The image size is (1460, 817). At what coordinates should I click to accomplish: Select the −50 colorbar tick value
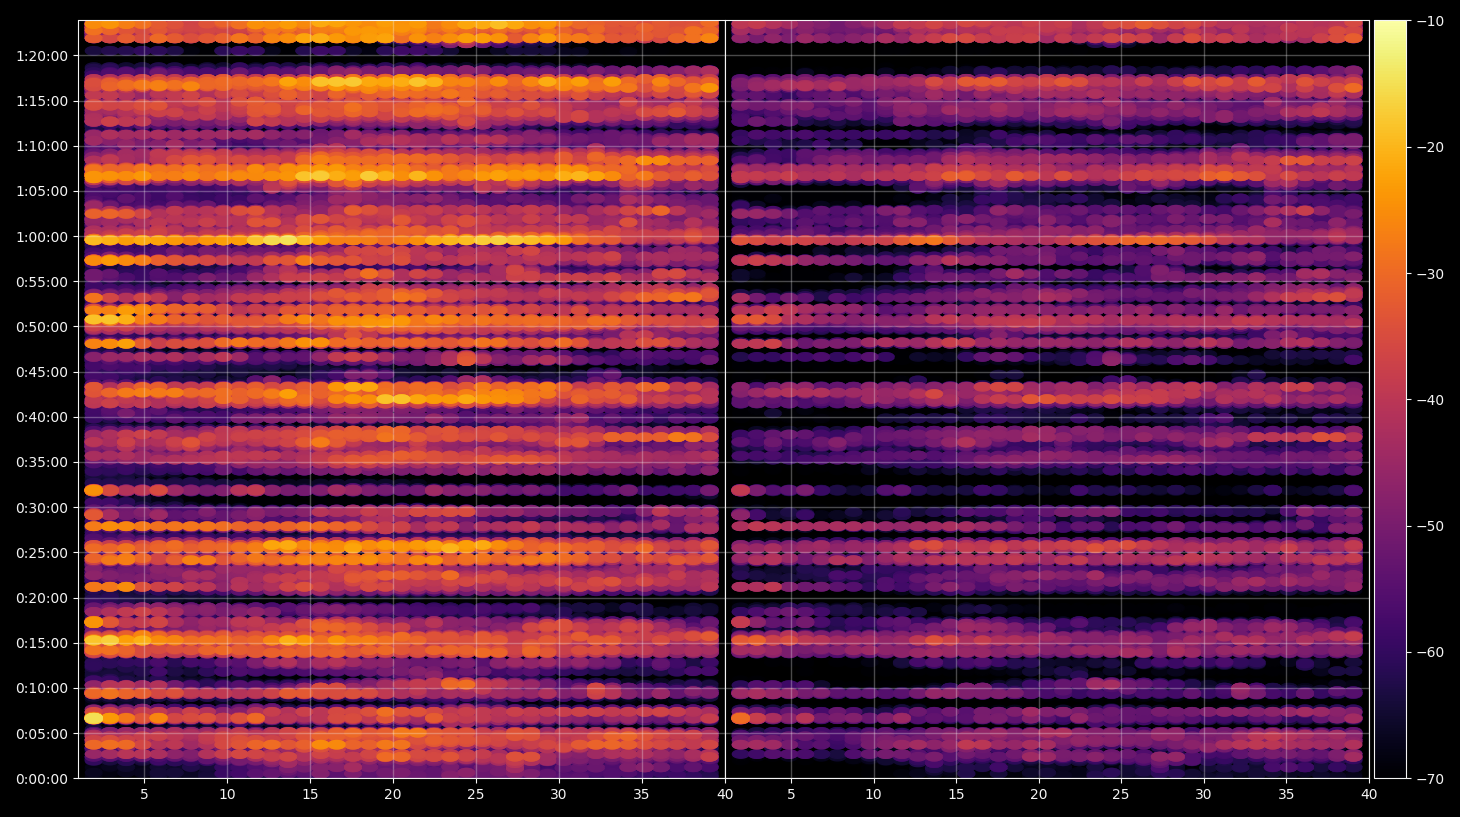pyautogui.click(x=1430, y=526)
